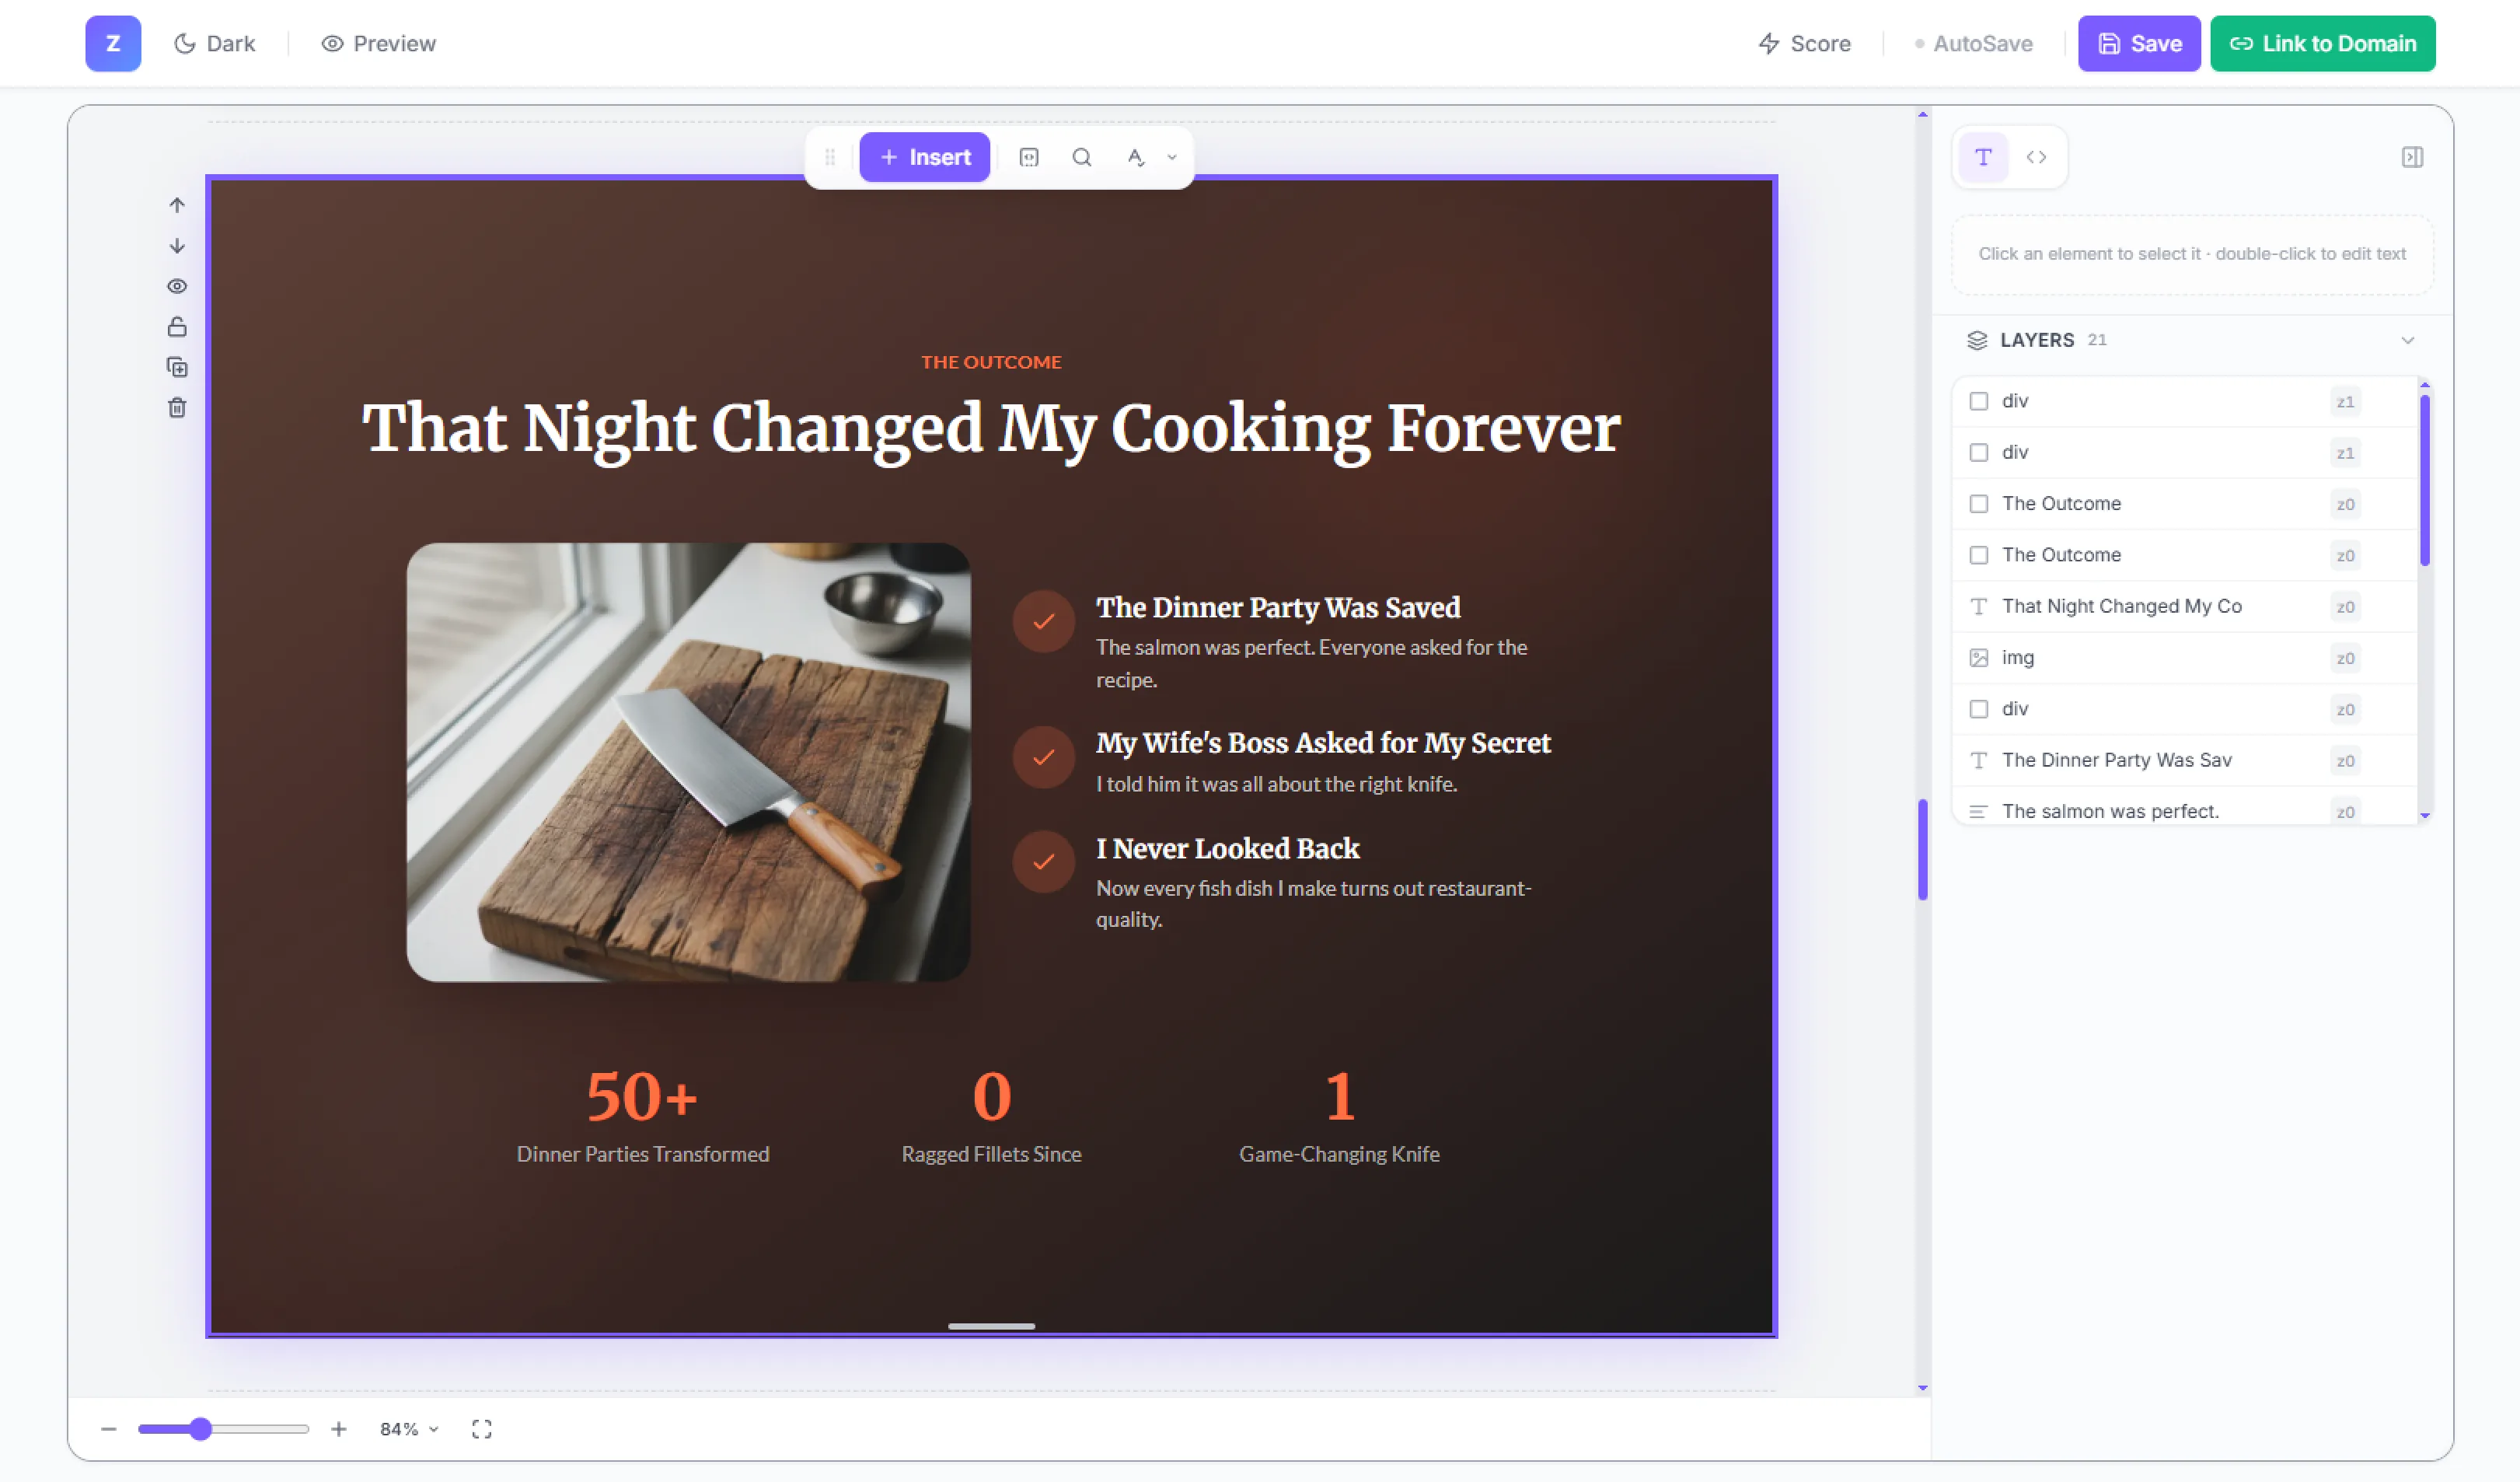Delete the section with trash icon
2520x1482 pixels.
[x=177, y=408]
